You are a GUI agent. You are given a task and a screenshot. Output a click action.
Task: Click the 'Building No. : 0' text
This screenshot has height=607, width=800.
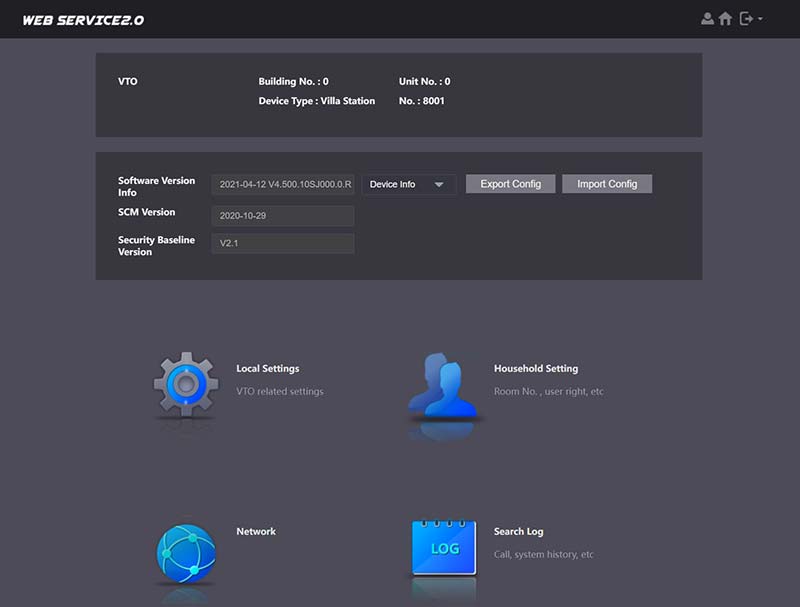pos(293,82)
